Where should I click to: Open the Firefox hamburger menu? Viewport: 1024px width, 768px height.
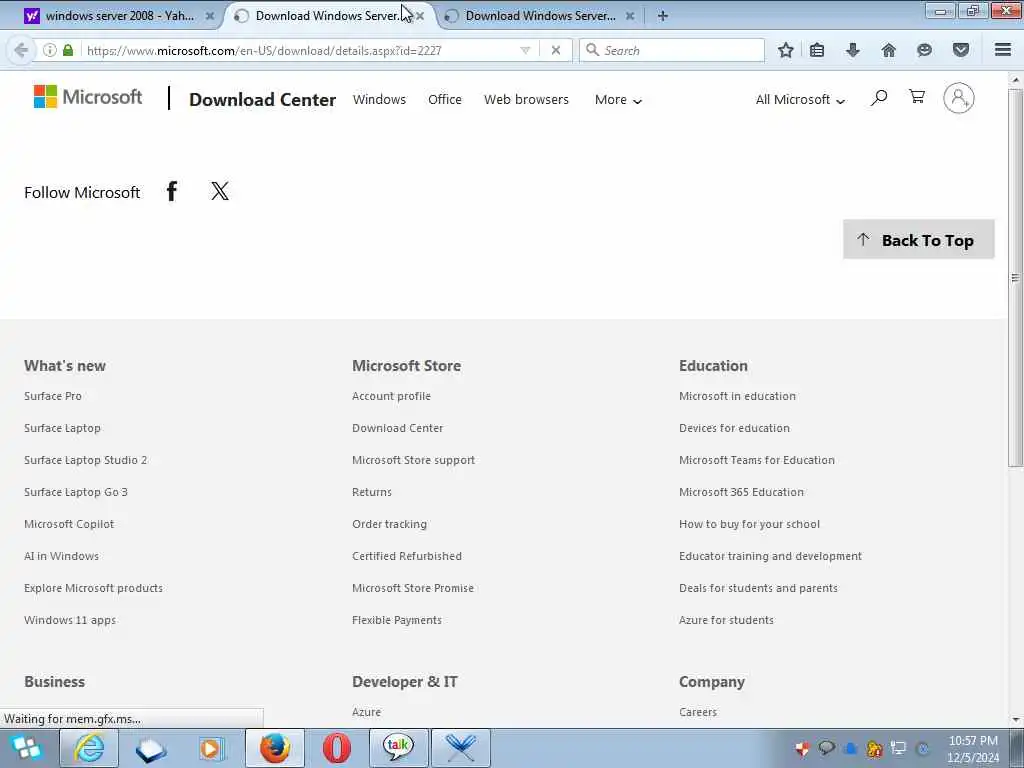pyautogui.click(x=1003, y=50)
